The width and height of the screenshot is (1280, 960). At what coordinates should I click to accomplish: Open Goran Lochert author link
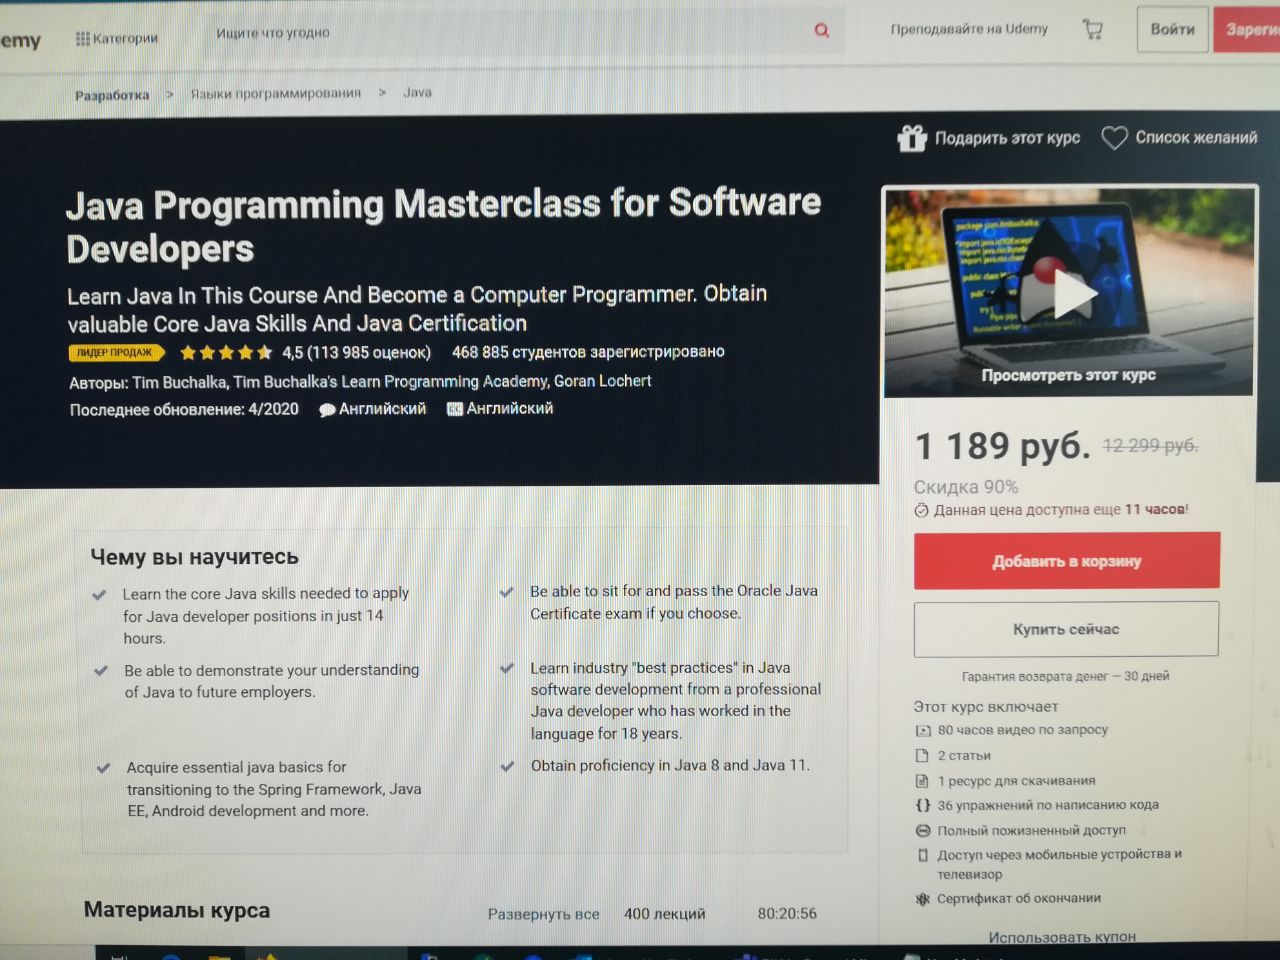603,381
